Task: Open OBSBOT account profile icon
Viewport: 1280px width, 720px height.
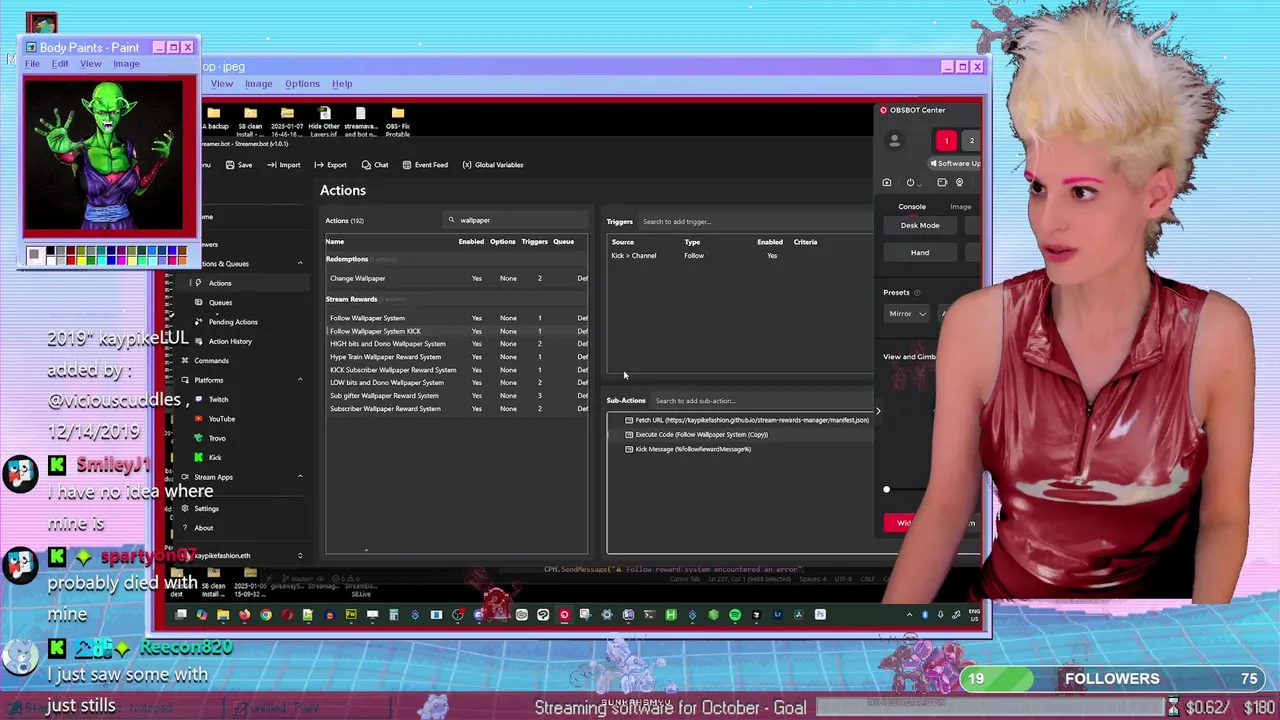Action: pos(894,141)
